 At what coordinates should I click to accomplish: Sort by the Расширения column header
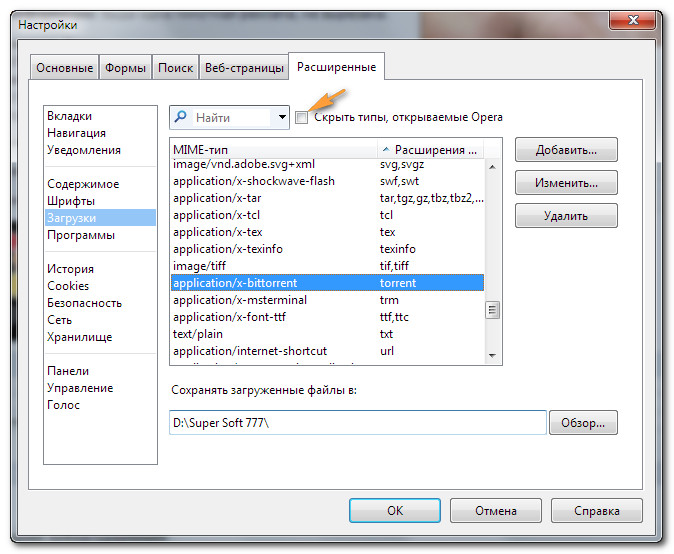[430, 150]
